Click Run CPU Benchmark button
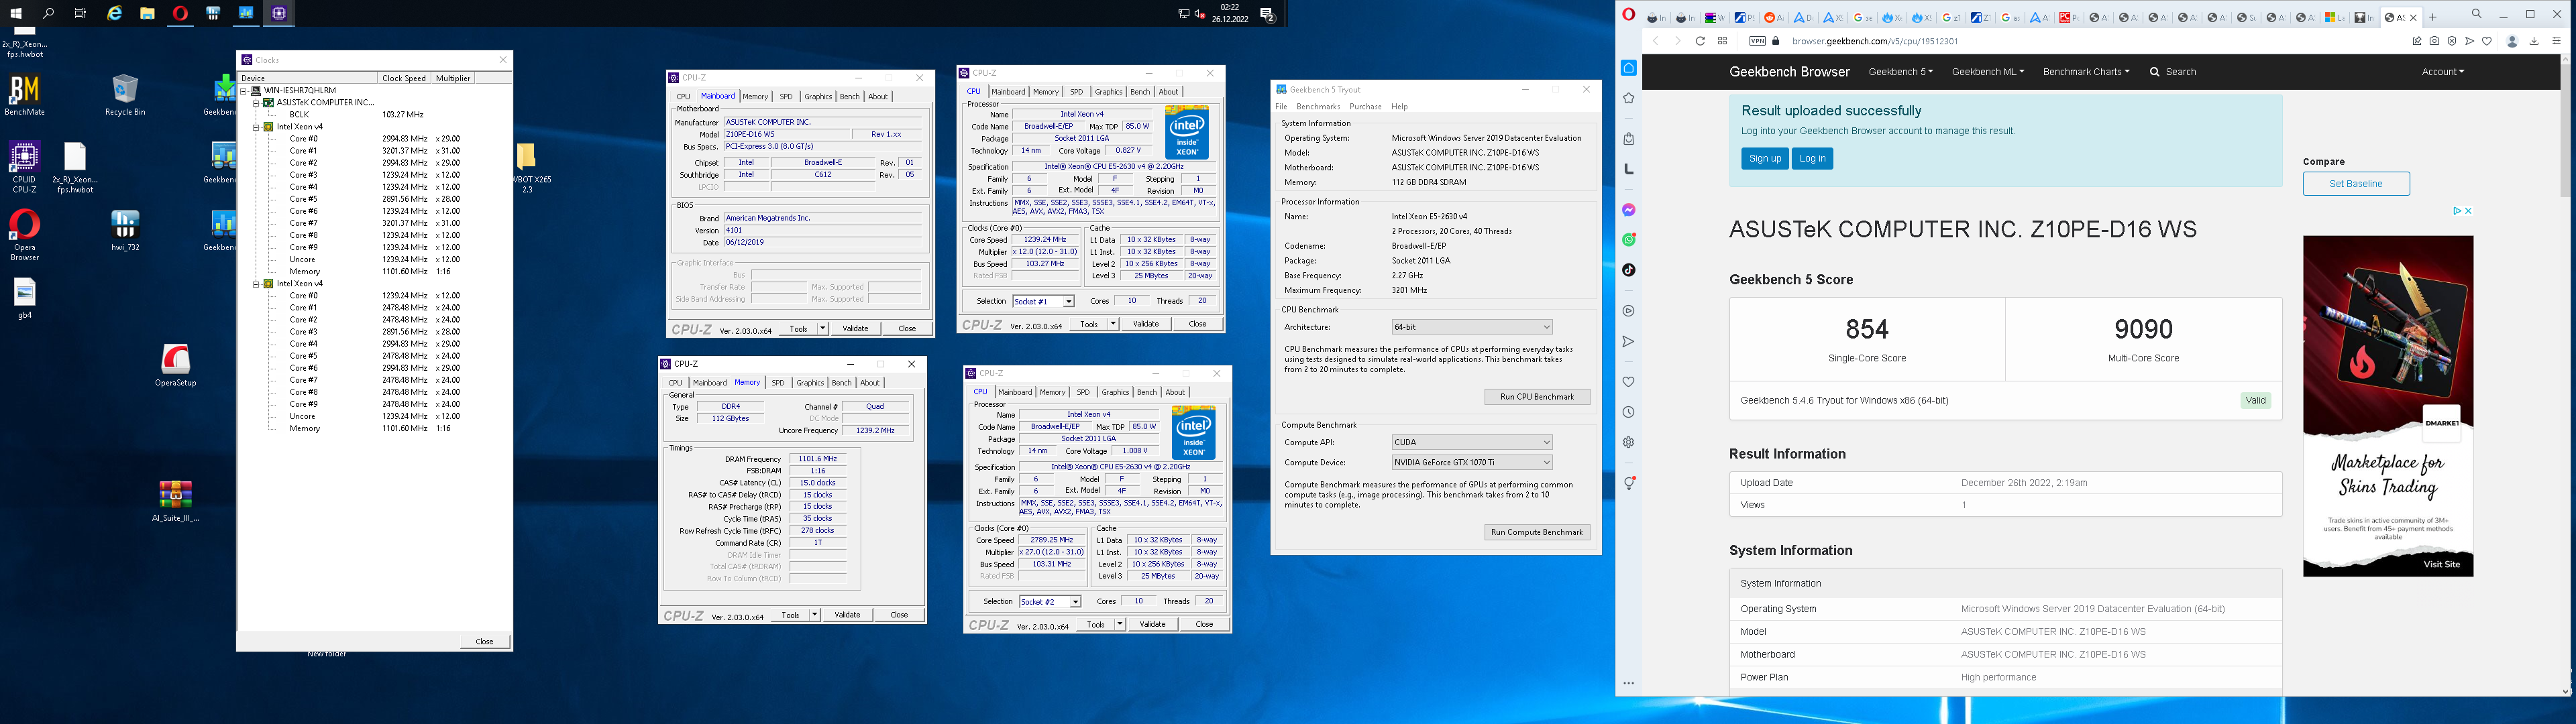2576x724 pixels. click(1537, 397)
